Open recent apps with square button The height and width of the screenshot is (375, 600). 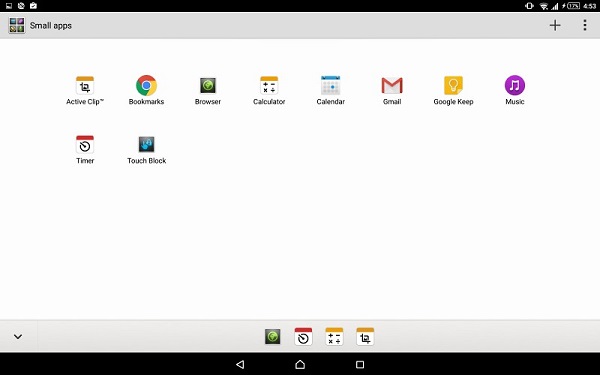coord(360,364)
